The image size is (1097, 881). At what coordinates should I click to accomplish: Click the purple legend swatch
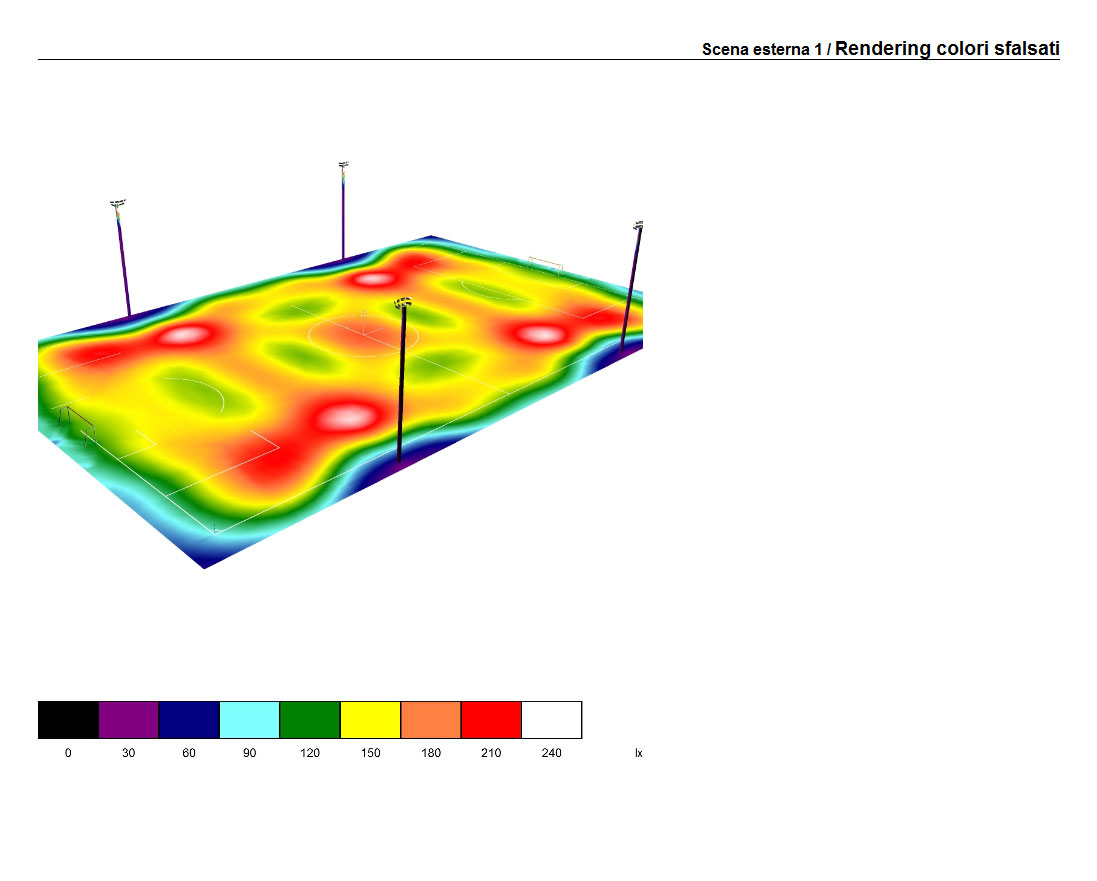[x=129, y=719]
